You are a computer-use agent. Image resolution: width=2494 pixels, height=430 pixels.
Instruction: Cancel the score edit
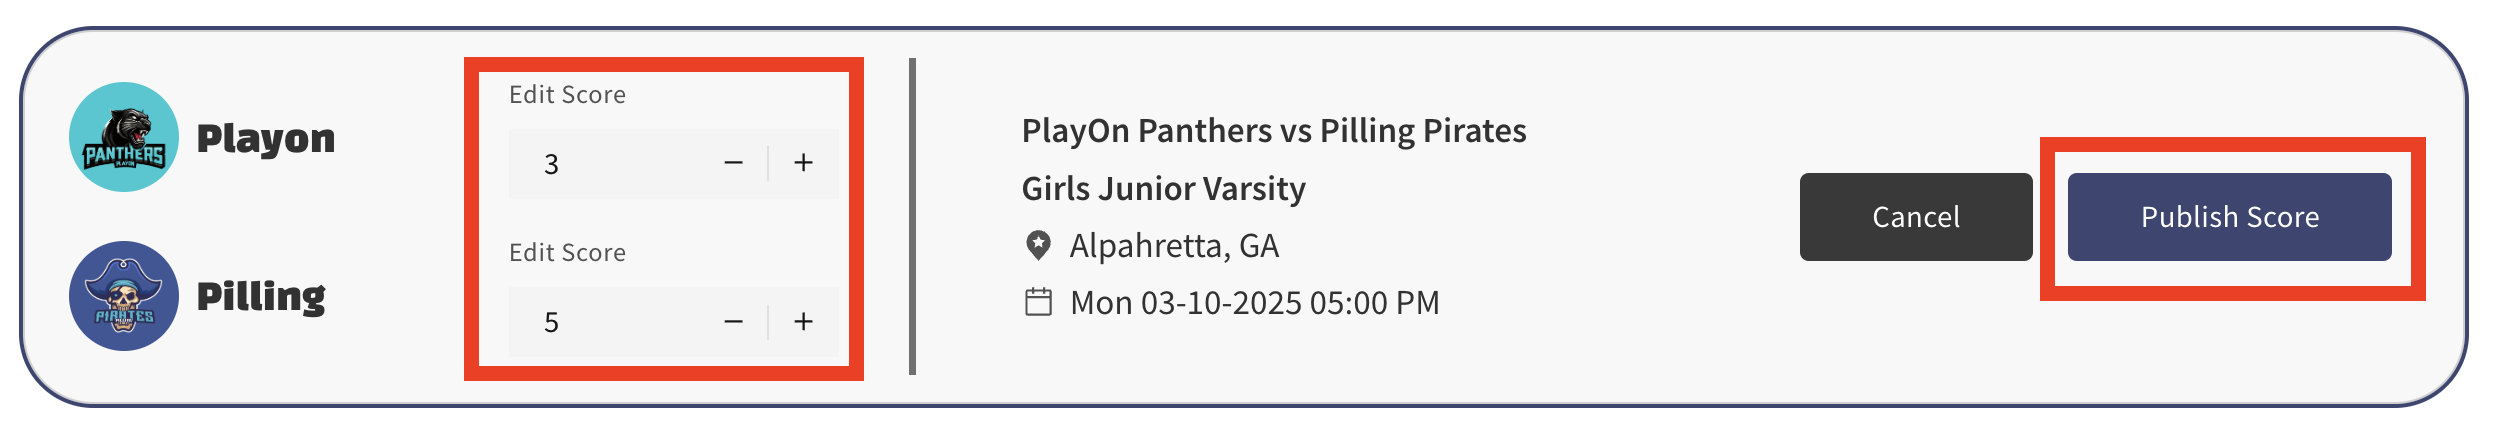pyautogui.click(x=1915, y=217)
